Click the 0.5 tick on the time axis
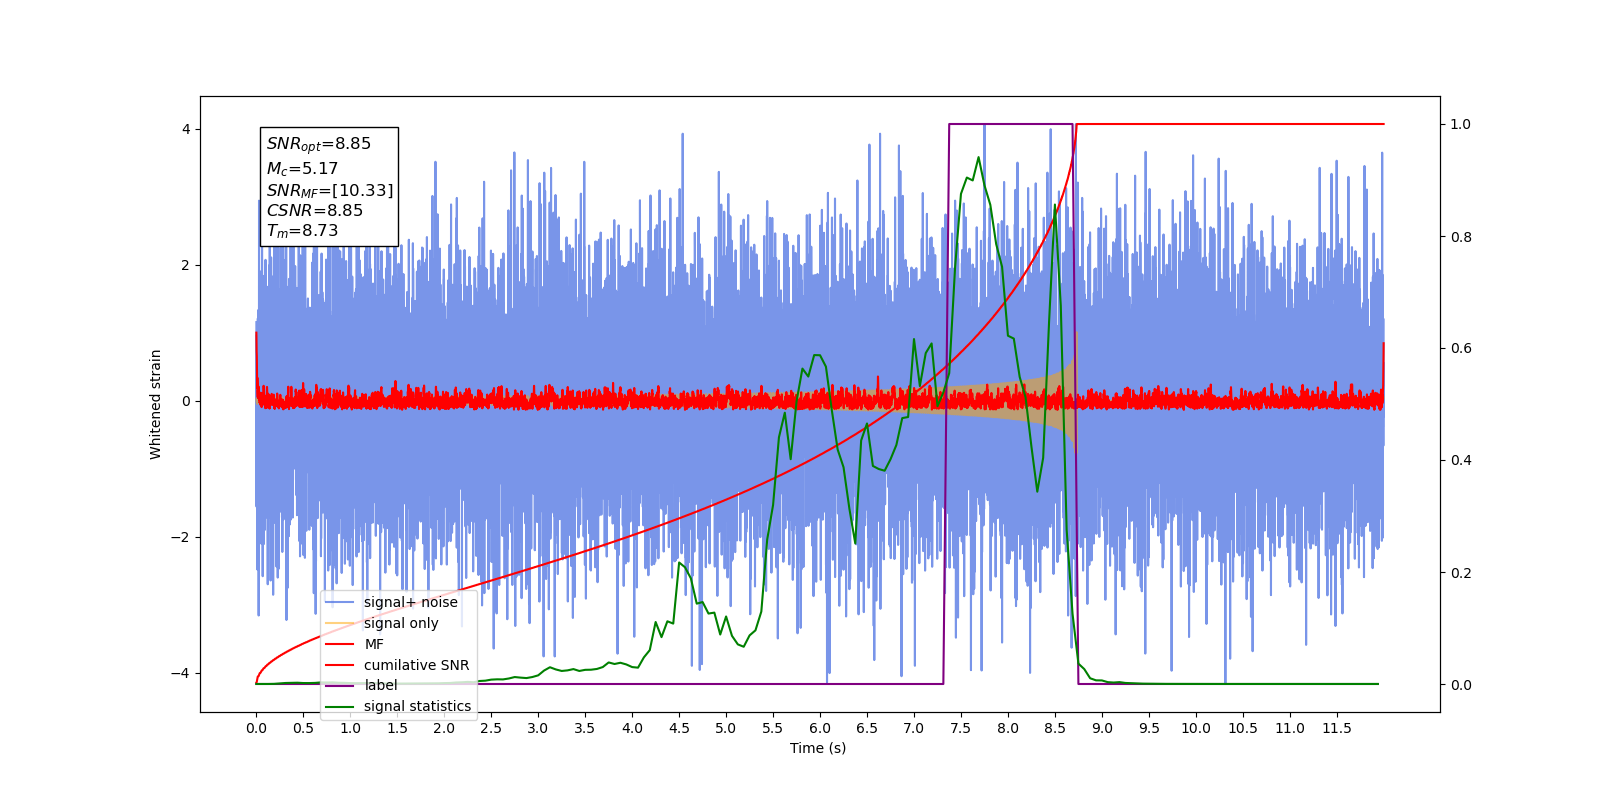The width and height of the screenshot is (1600, 800). (303, 728)
